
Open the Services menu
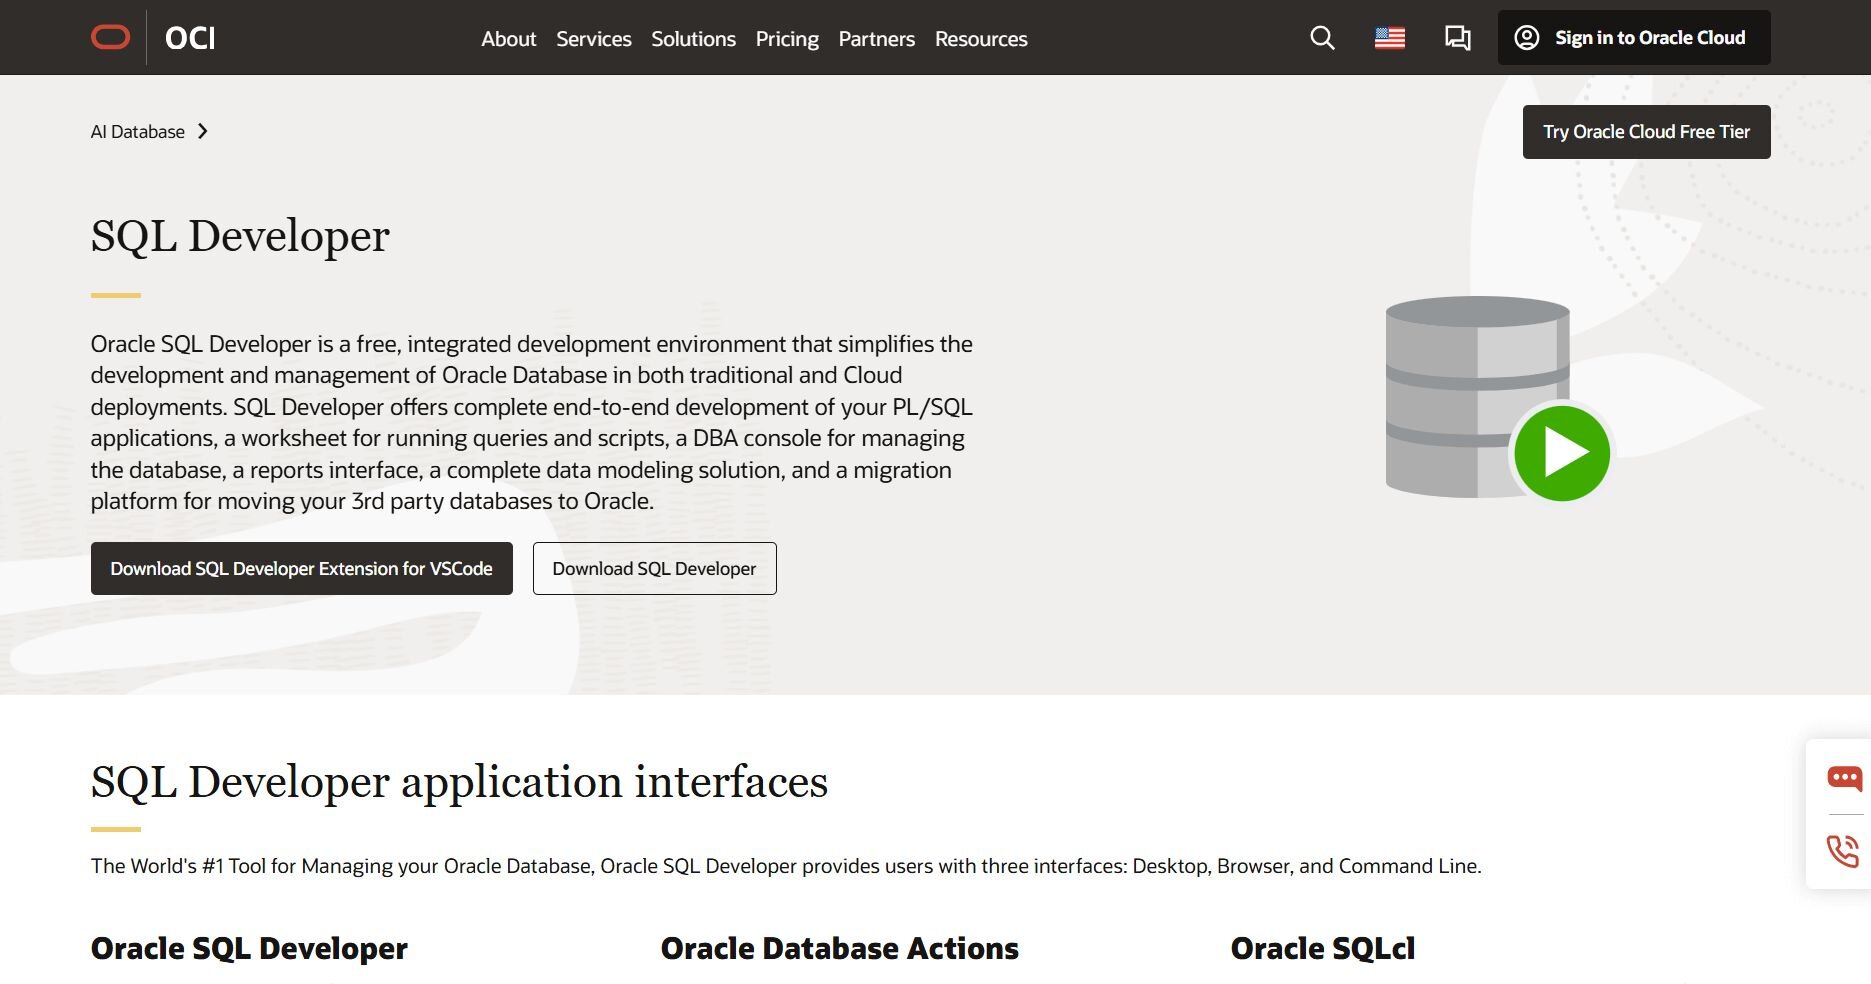pyautogui.click(x=593, y=39)
